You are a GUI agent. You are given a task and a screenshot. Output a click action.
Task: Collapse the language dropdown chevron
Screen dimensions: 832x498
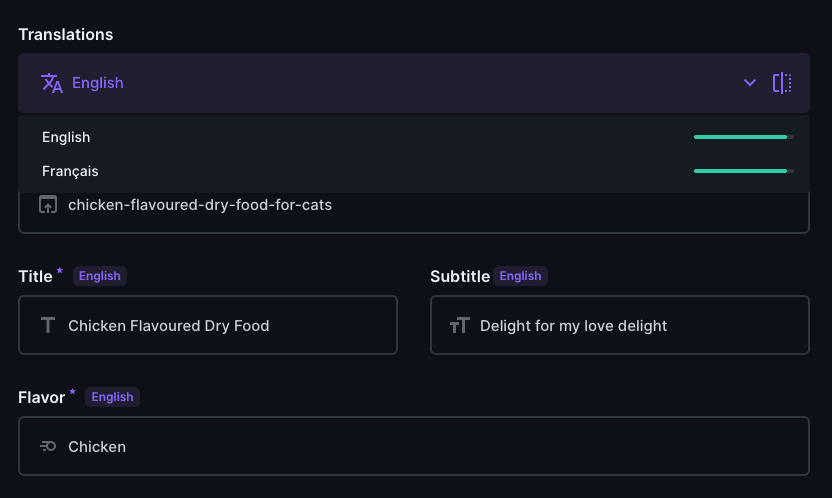pyautogui.click(x=750, y=83)
